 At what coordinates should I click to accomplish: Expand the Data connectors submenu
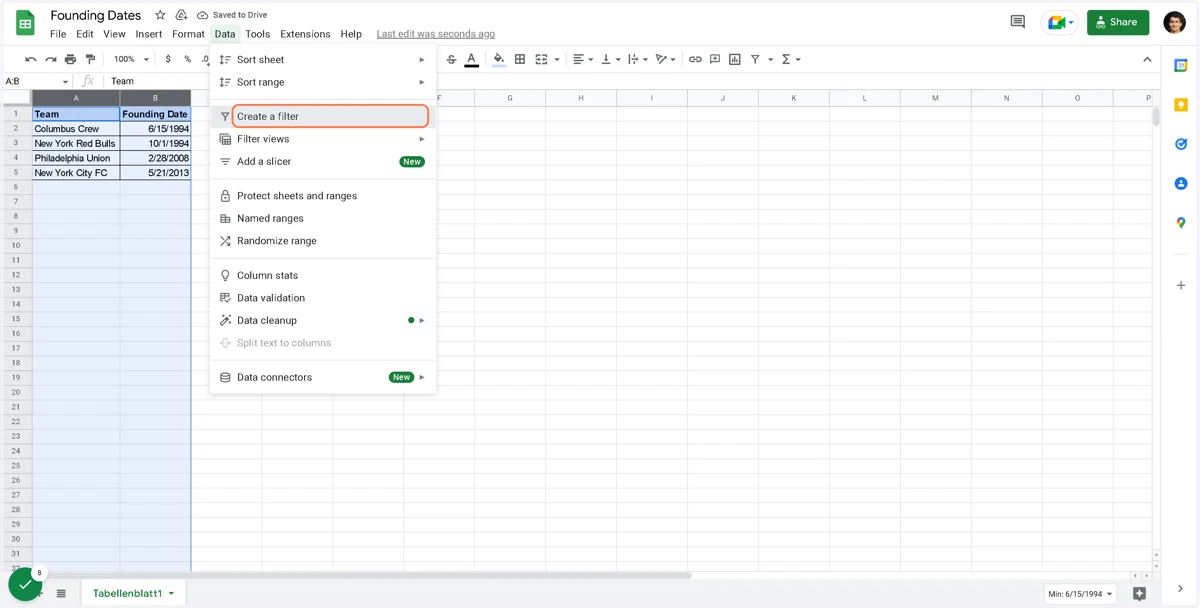coord(323,377)
